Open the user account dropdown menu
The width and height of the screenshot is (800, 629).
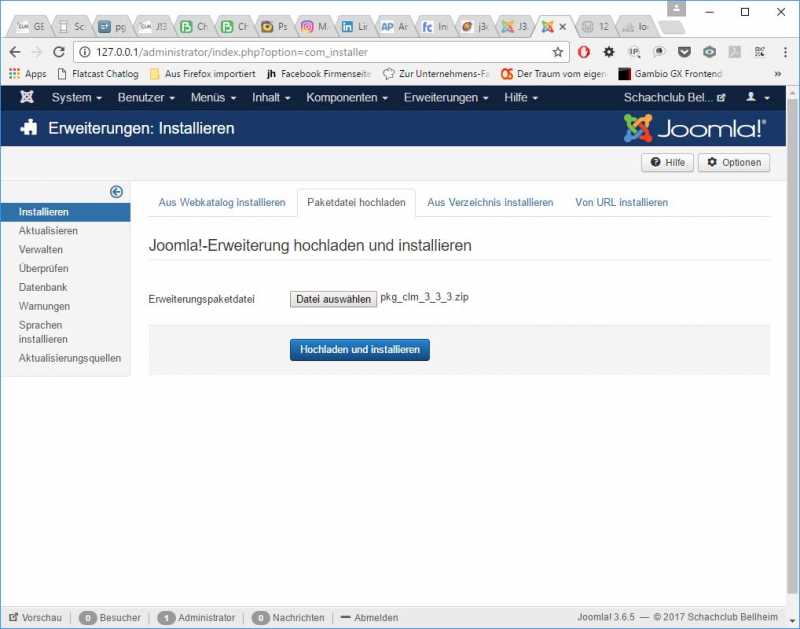coord(757,97)
